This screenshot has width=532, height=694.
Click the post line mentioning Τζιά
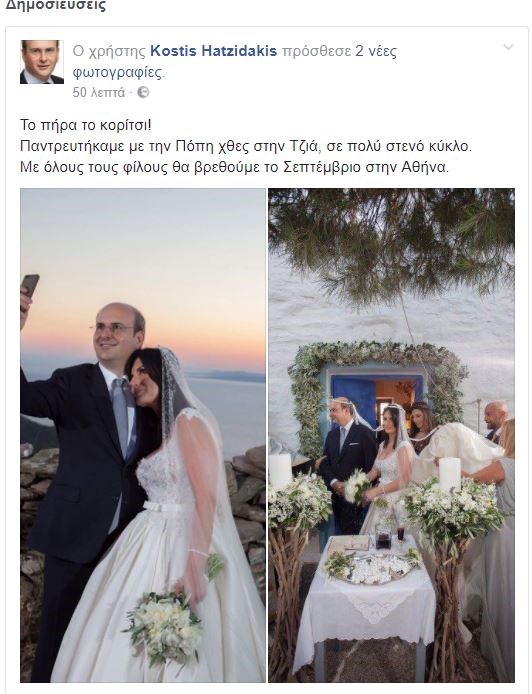[x=246, y=146]
